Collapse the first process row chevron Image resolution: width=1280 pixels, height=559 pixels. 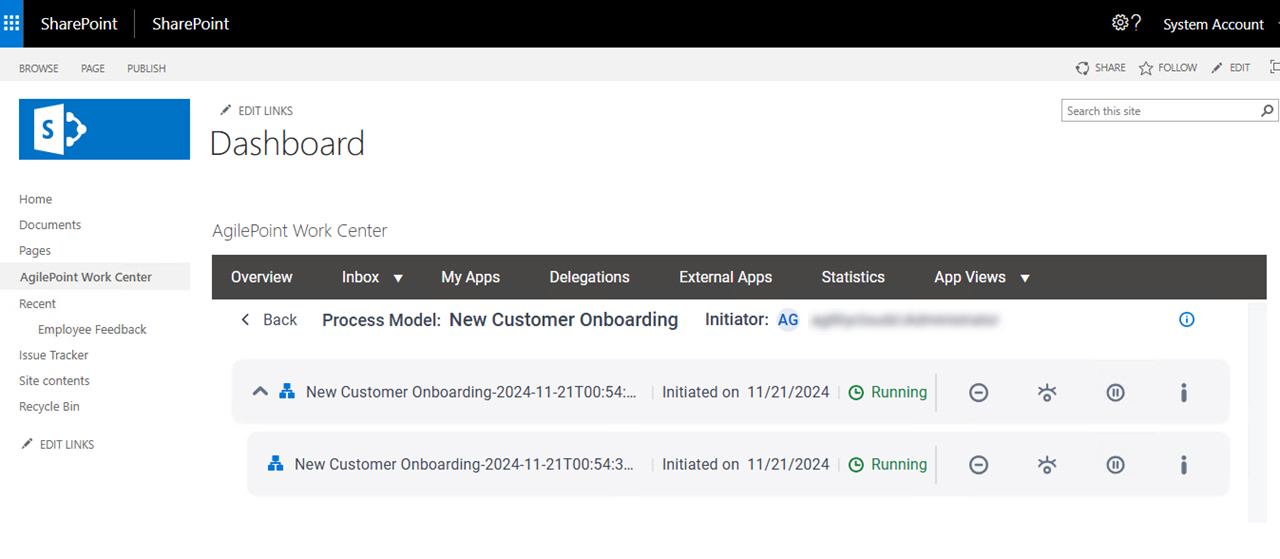[260, 392]
